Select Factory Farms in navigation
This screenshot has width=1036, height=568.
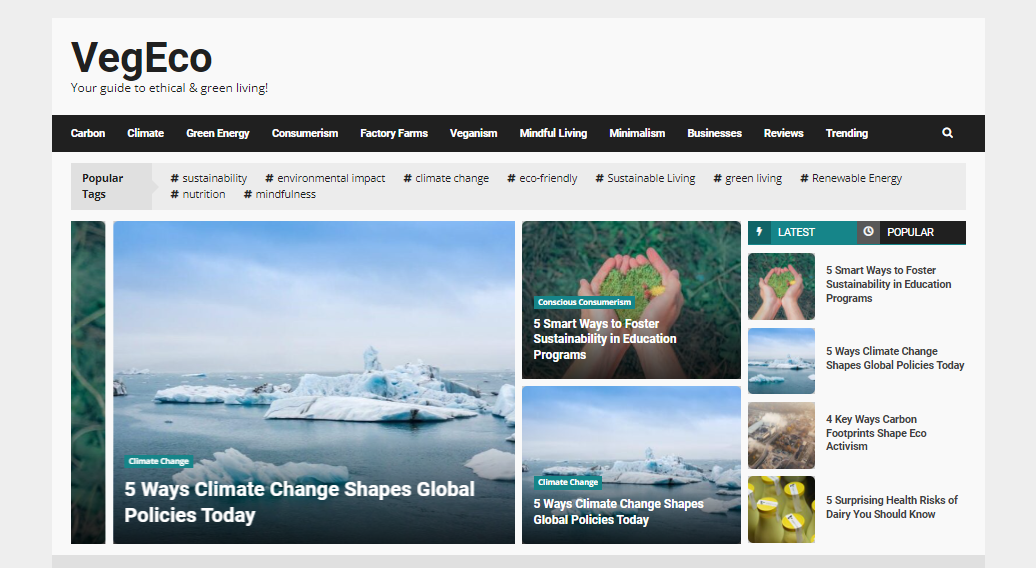click(x=394, y=133)
